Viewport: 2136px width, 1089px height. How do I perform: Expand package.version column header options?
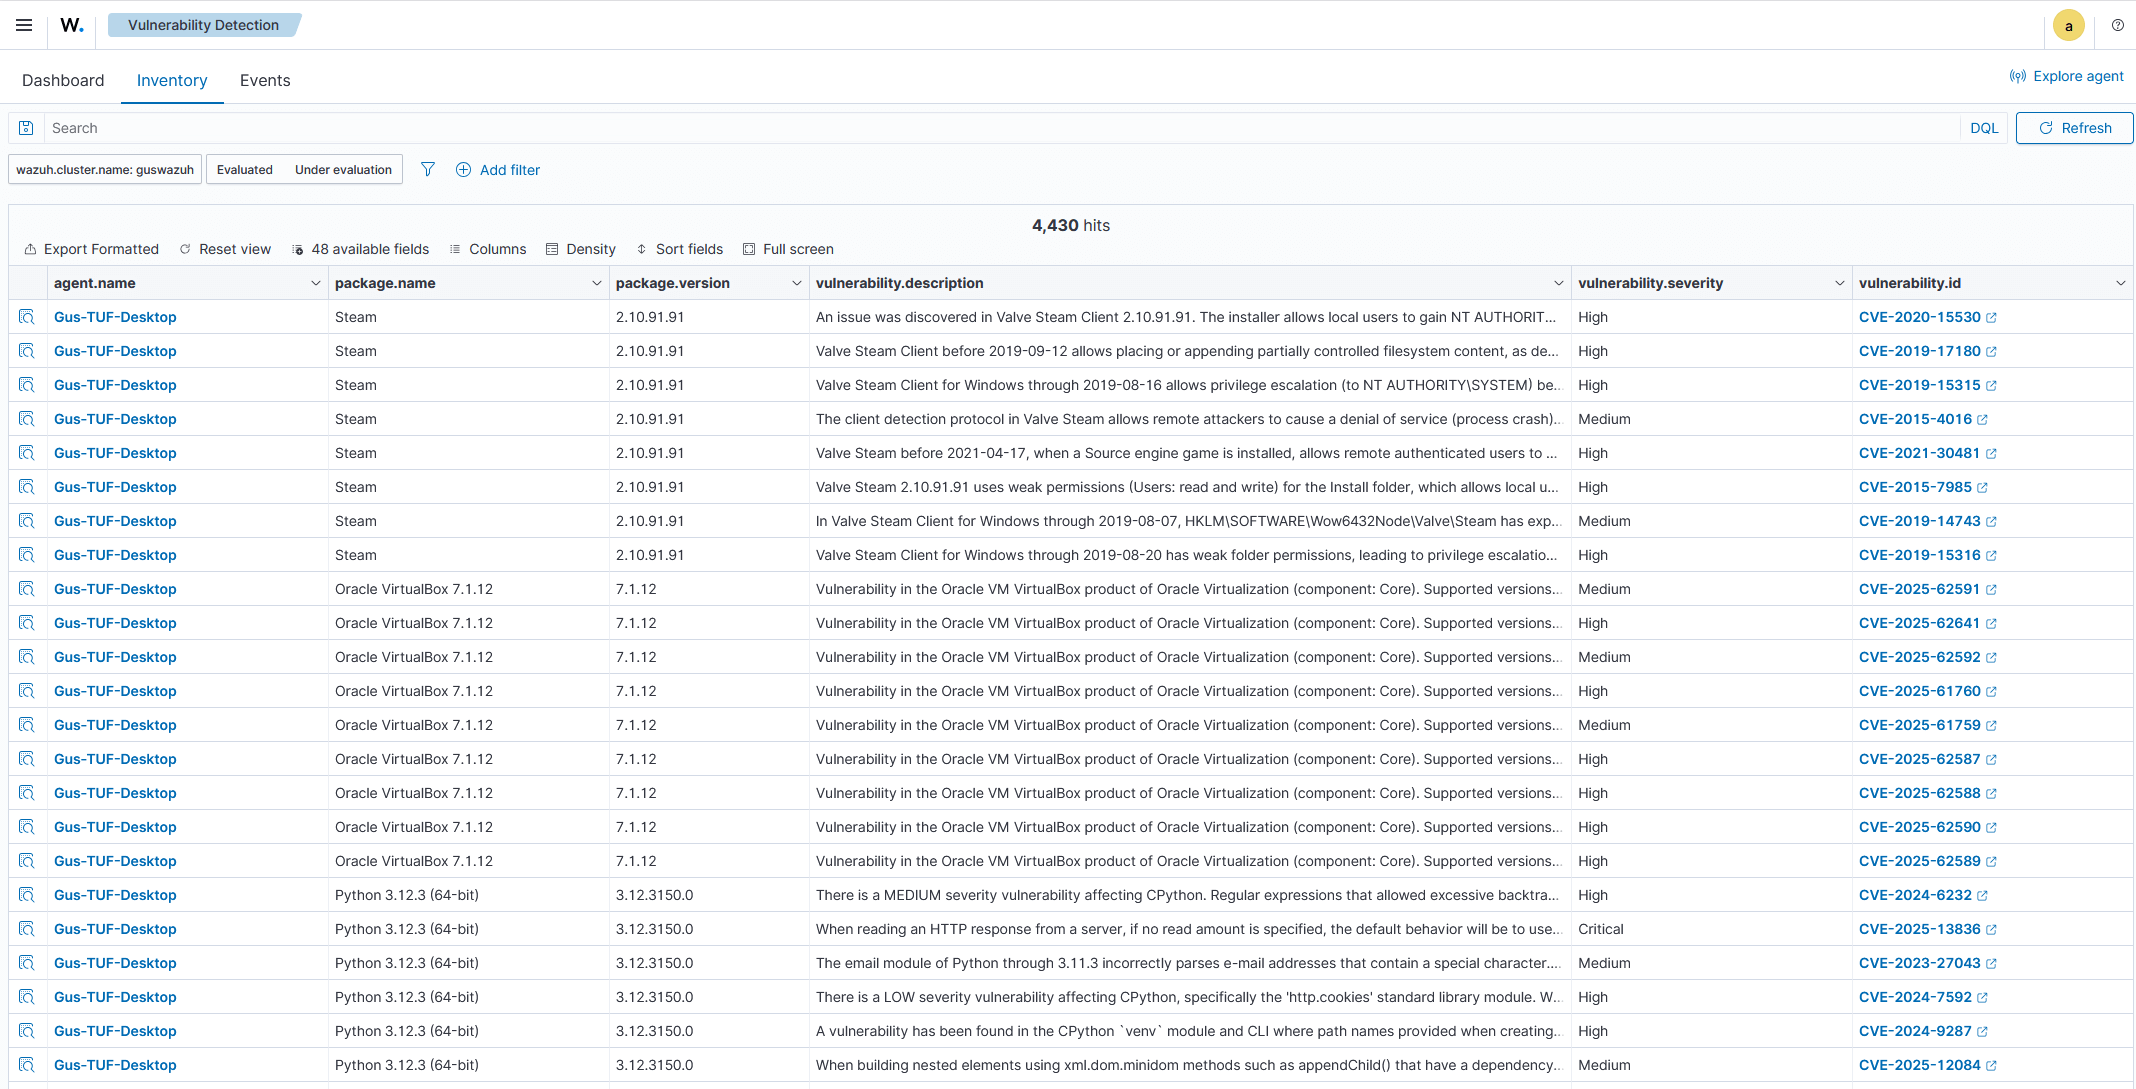797,284
